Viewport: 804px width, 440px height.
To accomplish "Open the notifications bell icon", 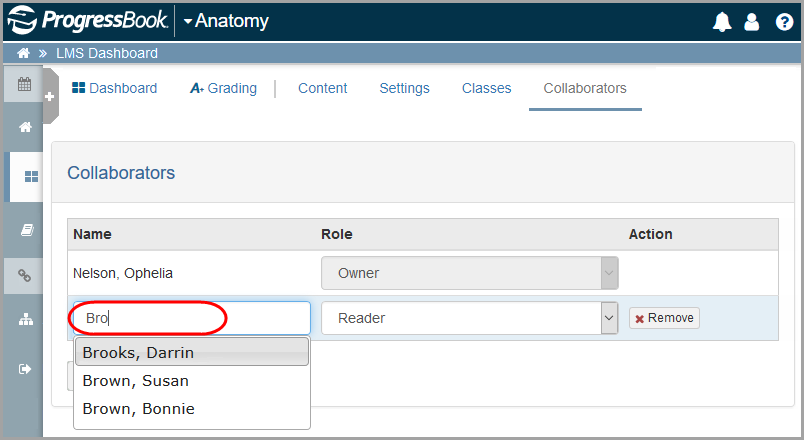I will [x=722, y=22].
